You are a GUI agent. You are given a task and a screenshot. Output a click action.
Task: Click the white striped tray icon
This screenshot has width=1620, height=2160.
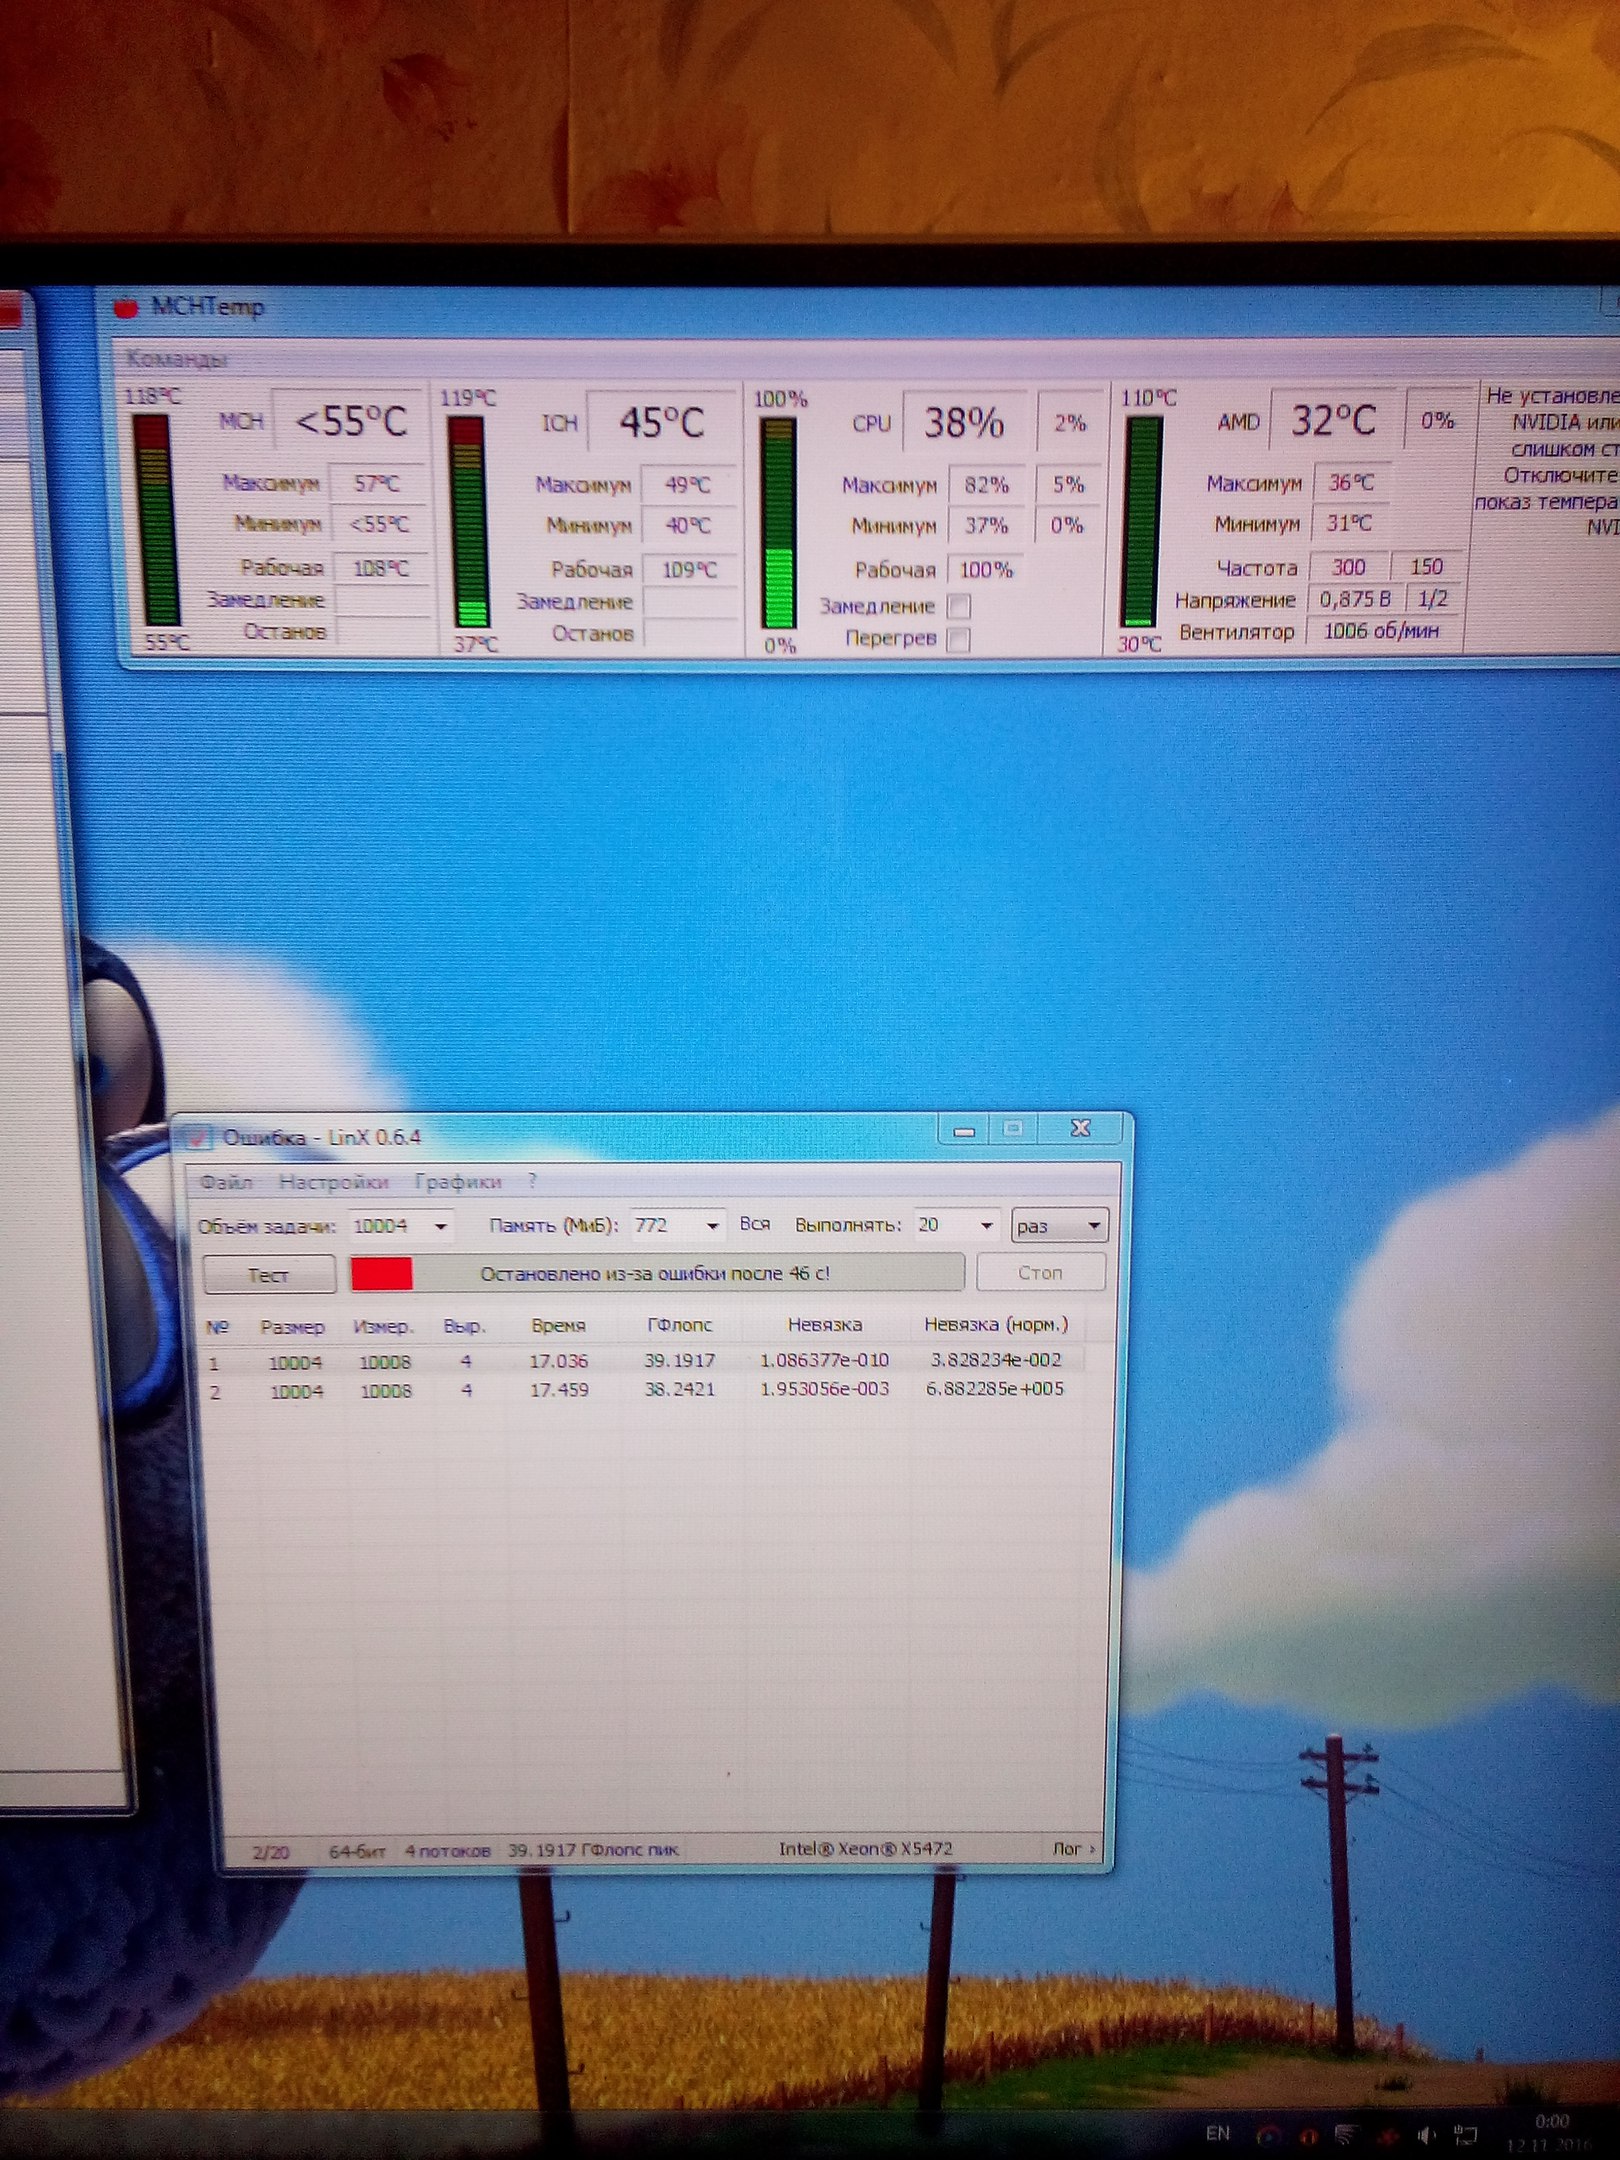click(x=1348, y=2136)
